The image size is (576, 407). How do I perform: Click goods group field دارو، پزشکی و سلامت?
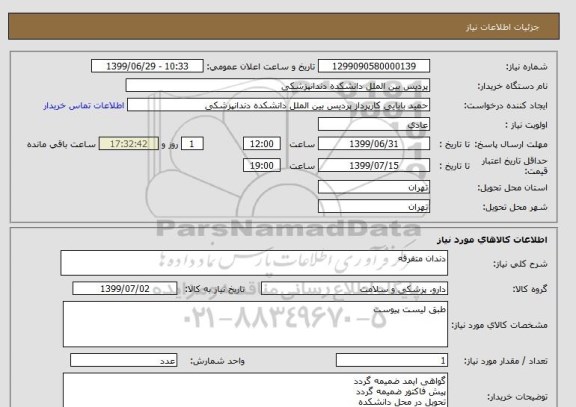(x=354, y=289)
